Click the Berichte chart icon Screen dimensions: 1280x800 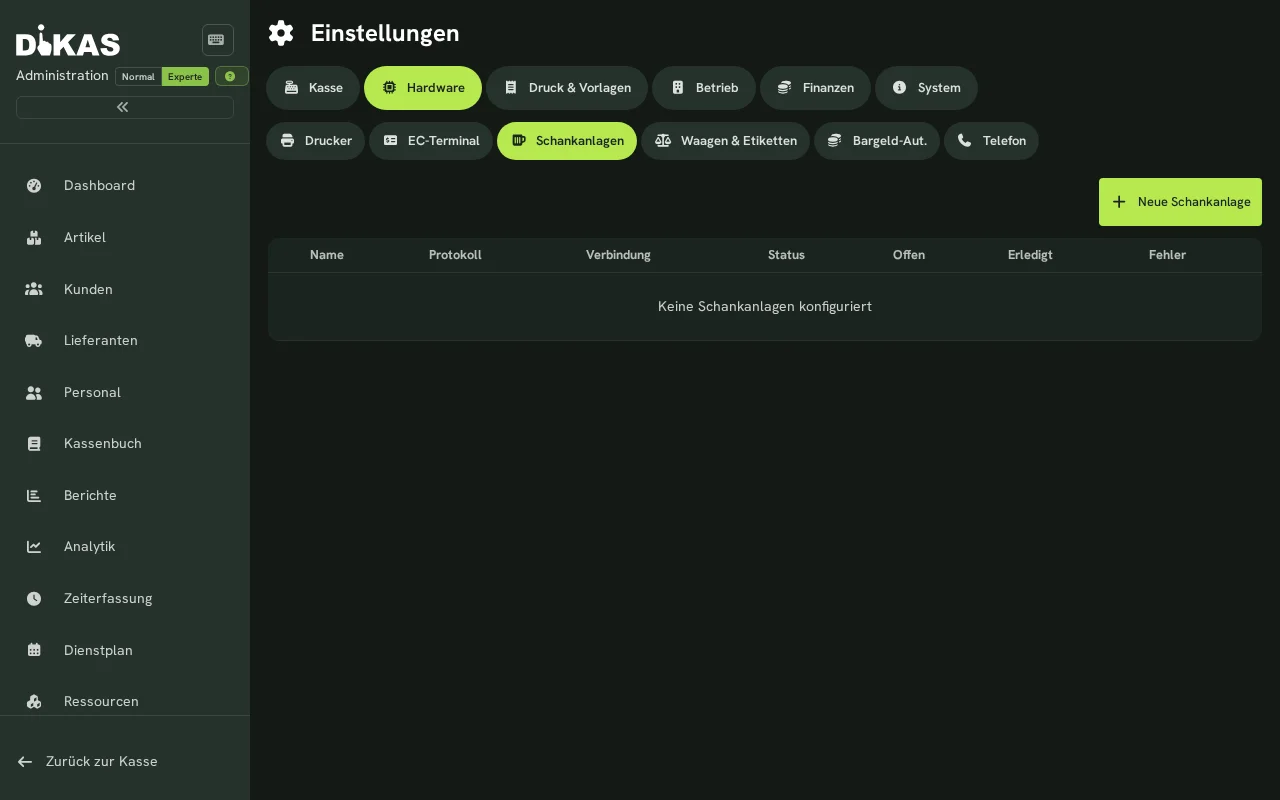(34, 495)
